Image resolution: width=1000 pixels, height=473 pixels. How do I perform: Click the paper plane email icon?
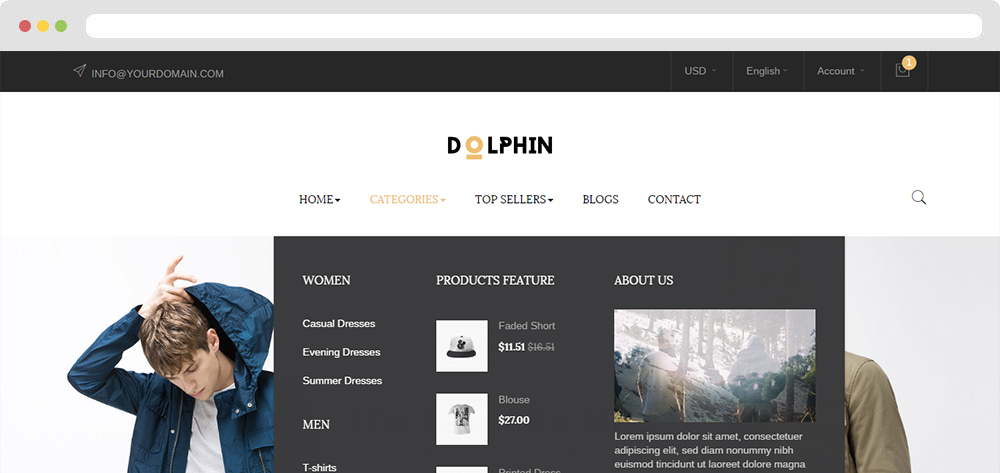click(79, 71)
